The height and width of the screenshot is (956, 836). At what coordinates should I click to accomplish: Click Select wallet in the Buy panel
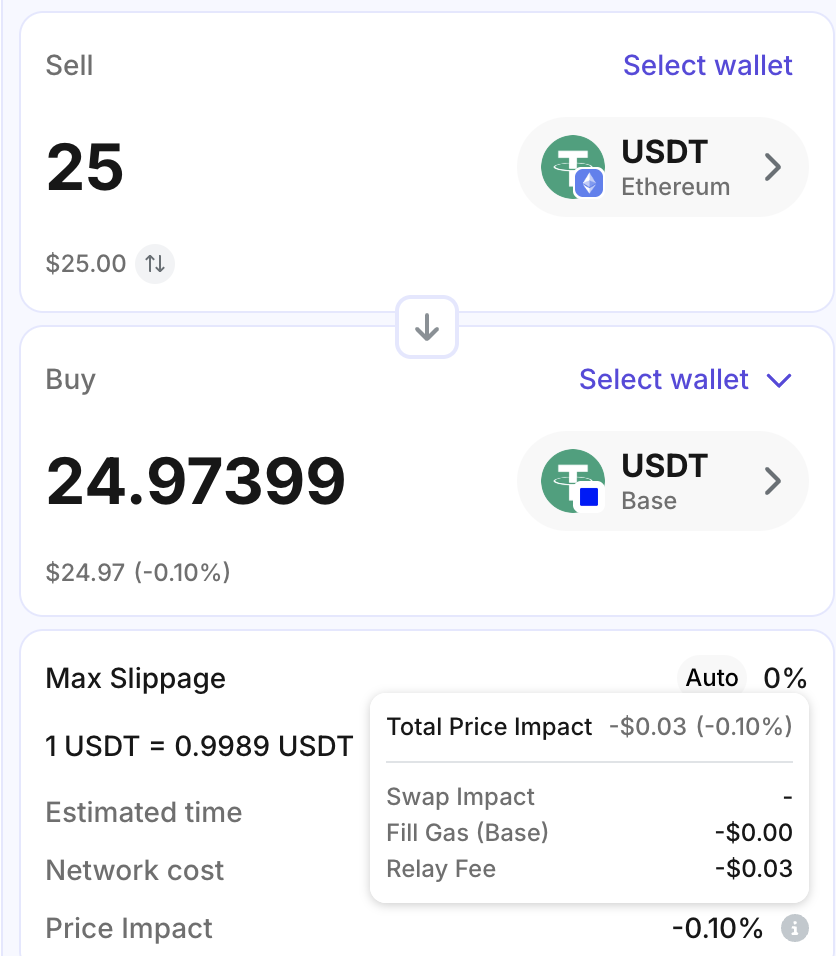[664, 380]
